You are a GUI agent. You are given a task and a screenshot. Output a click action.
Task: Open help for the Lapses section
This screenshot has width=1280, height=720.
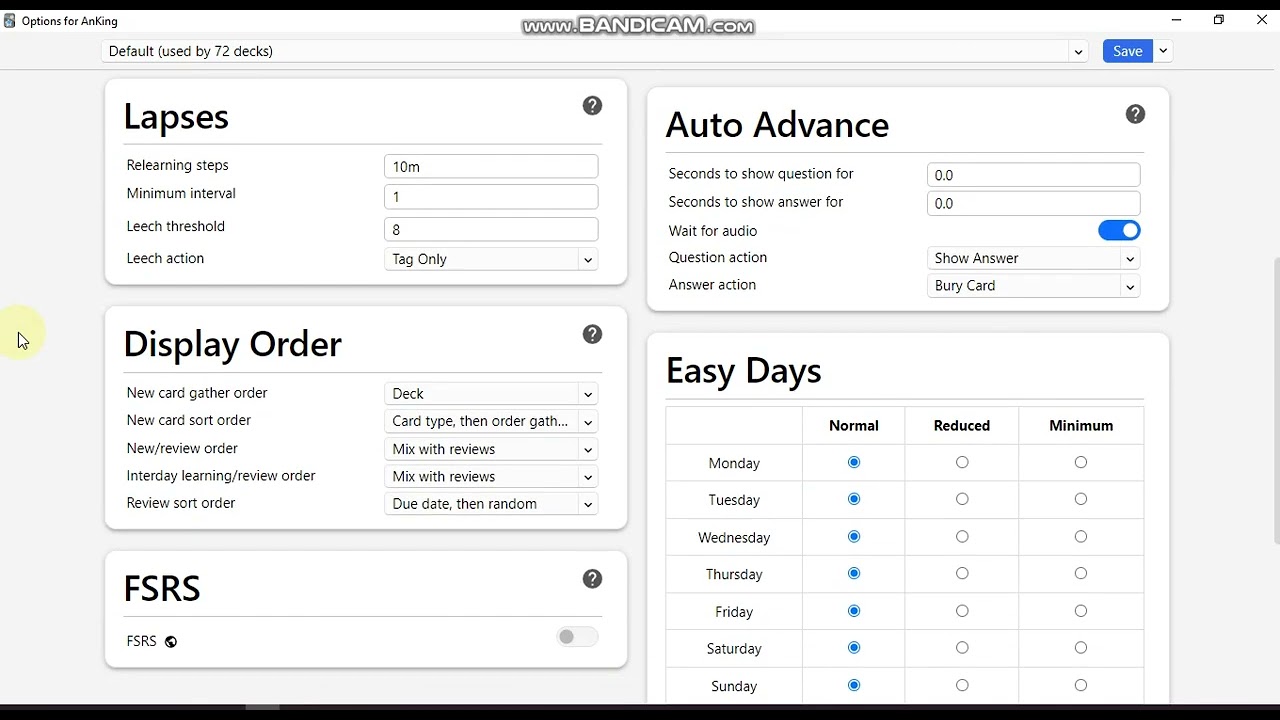(592, 106)
